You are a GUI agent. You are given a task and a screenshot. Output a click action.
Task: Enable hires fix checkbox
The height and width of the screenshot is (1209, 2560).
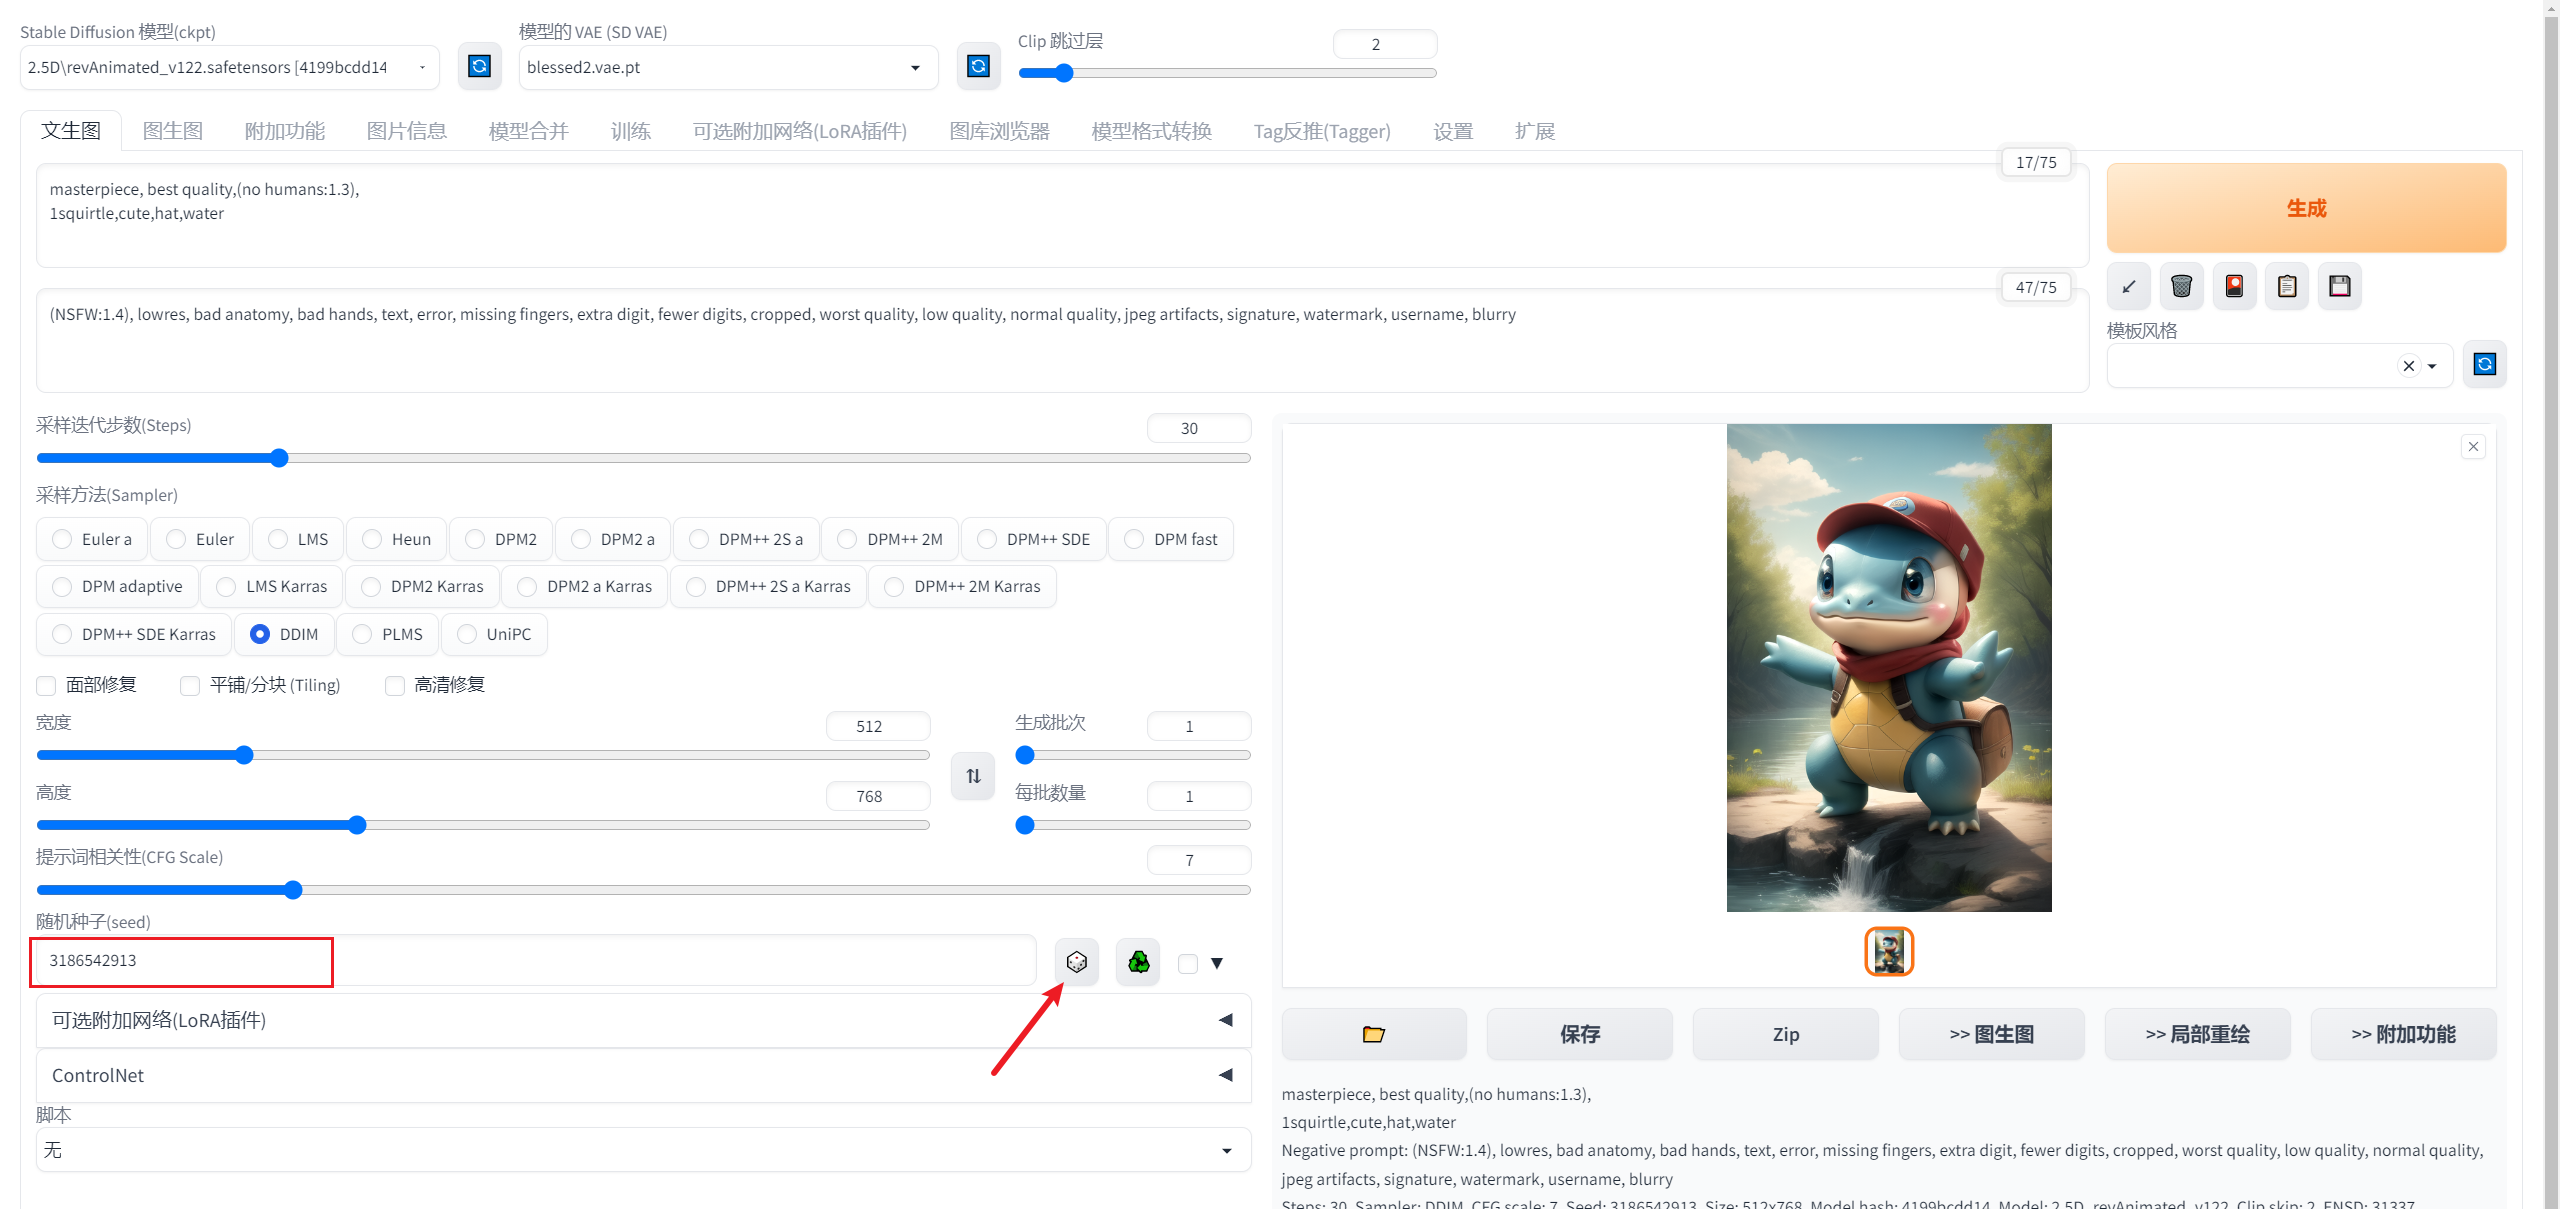point(395,685)
